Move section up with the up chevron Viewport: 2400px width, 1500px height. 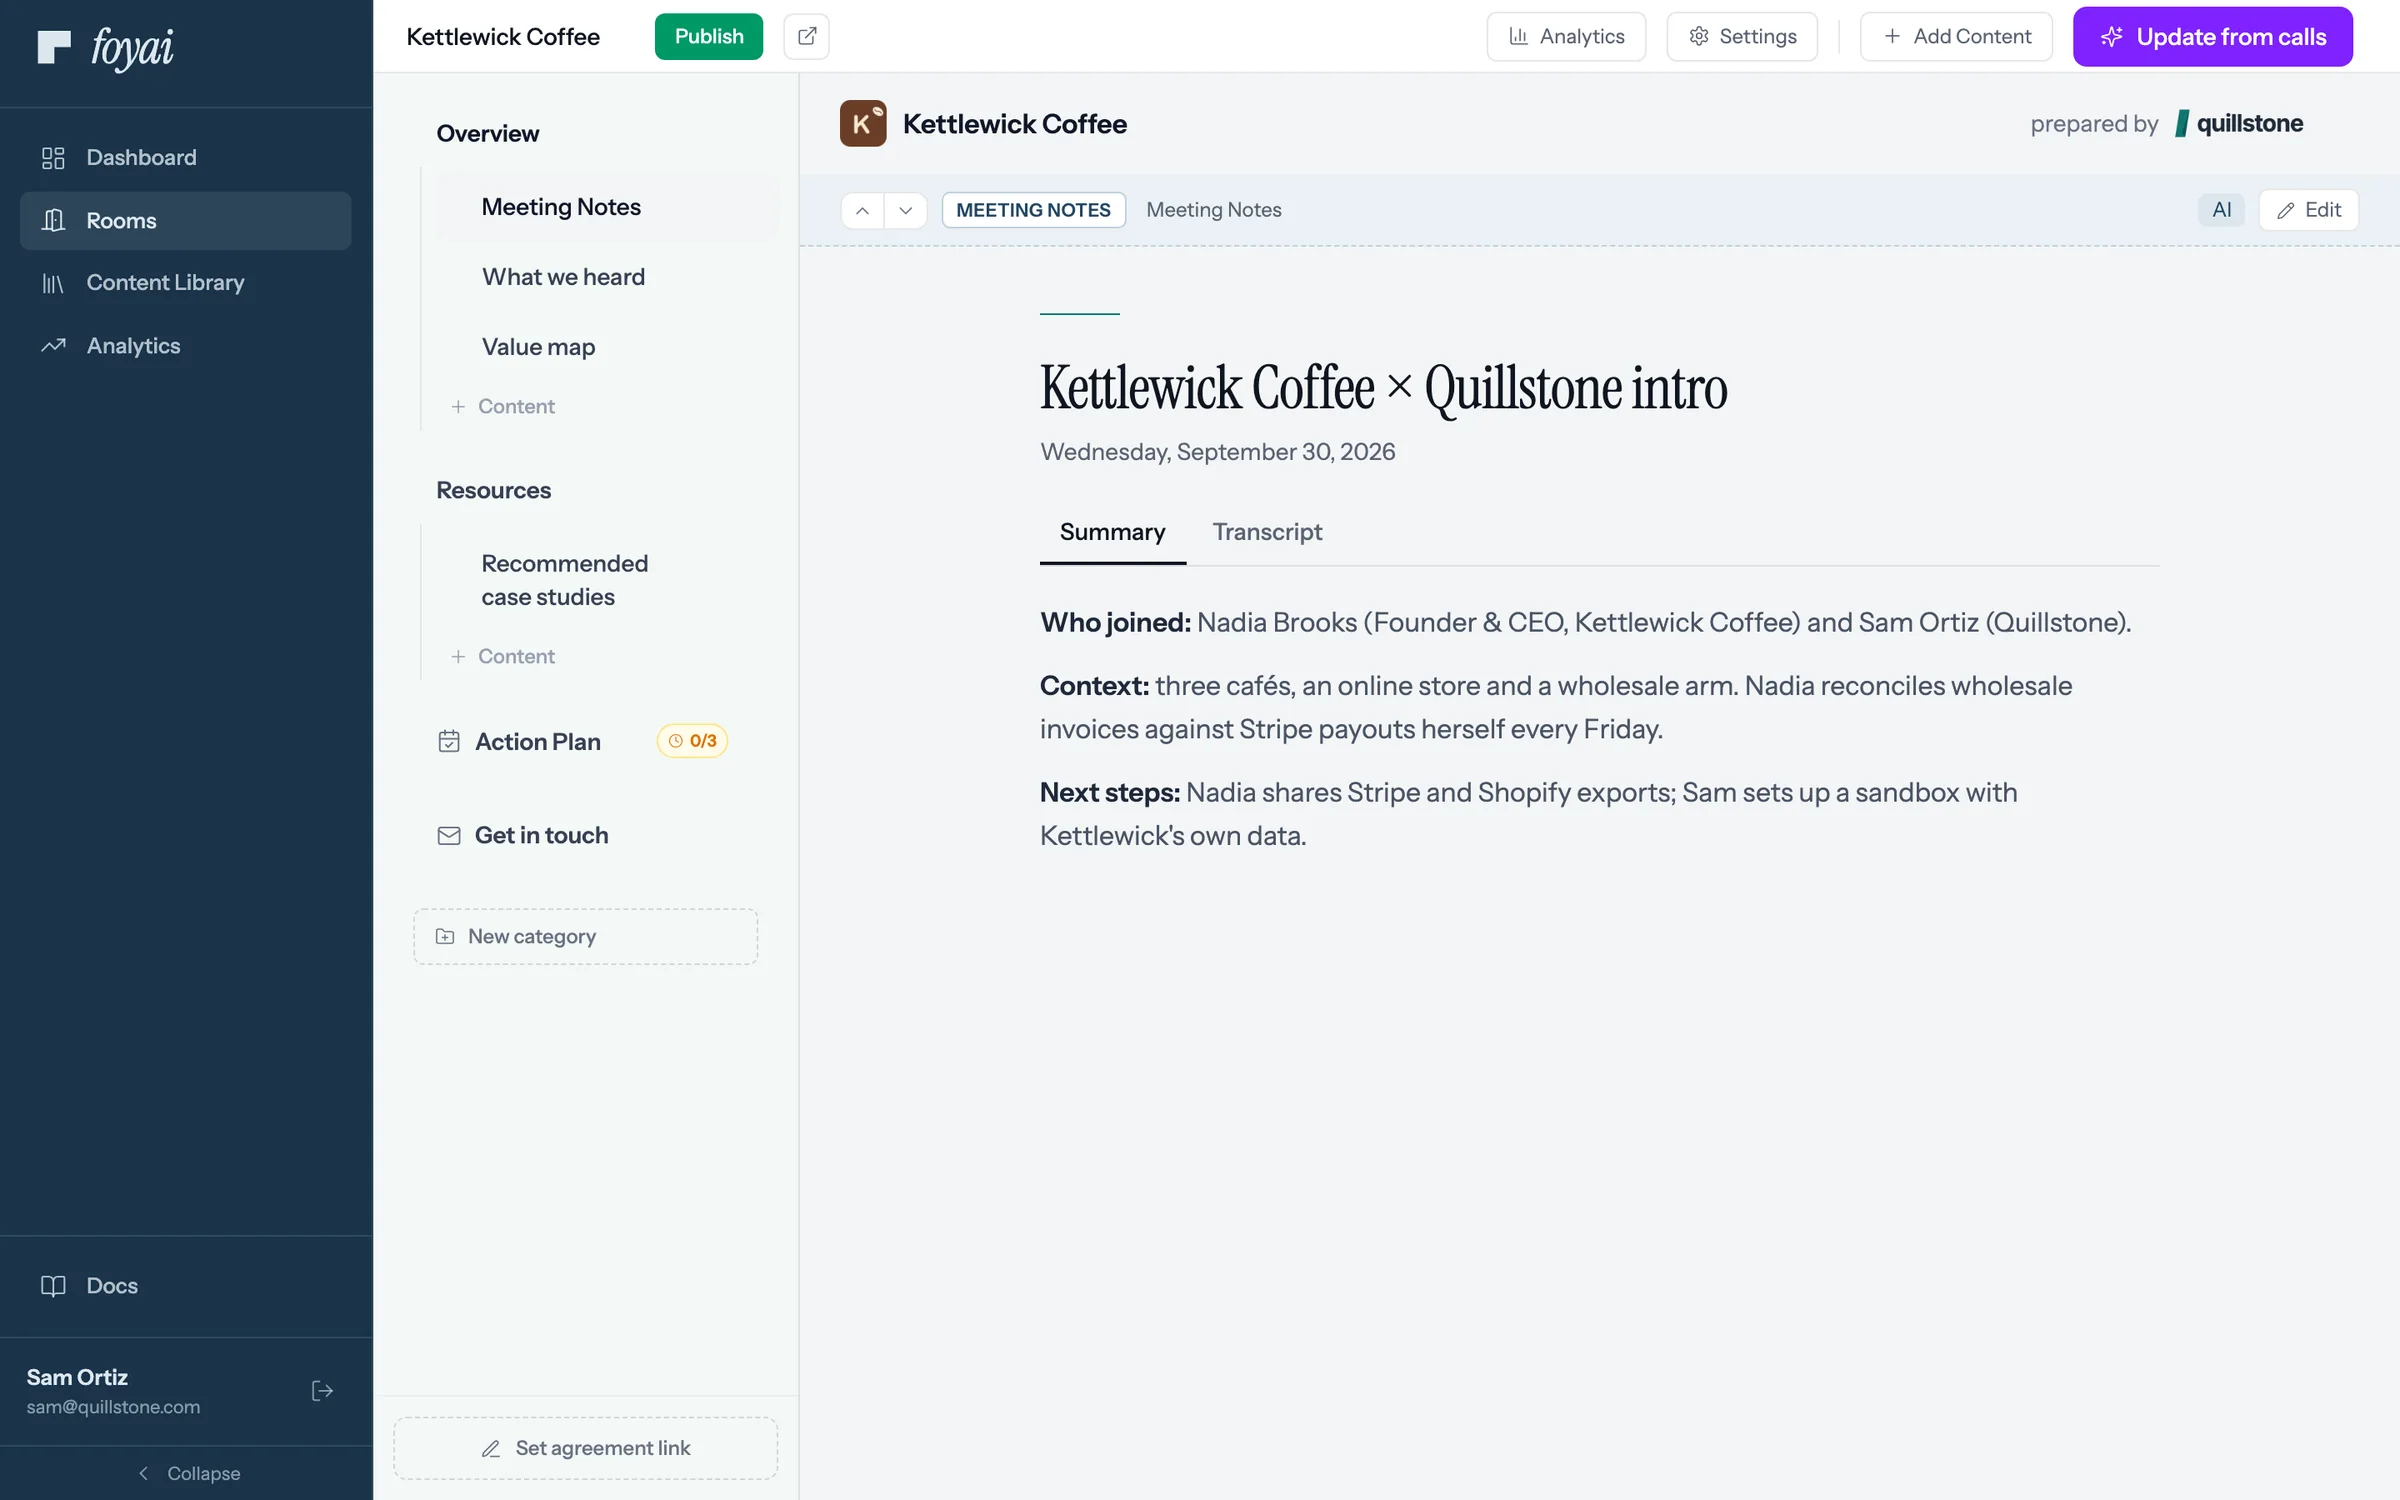click(x=862, y=210)
